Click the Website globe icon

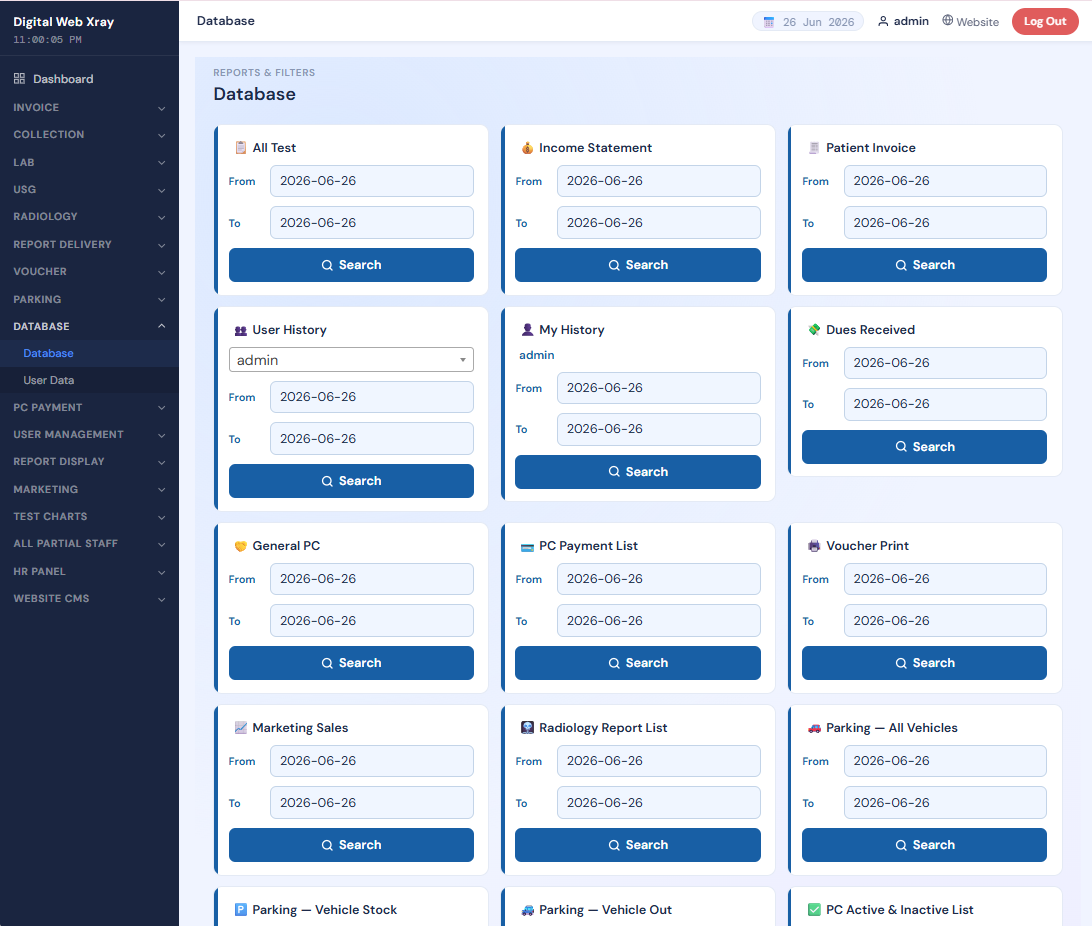tap(948, 20)
